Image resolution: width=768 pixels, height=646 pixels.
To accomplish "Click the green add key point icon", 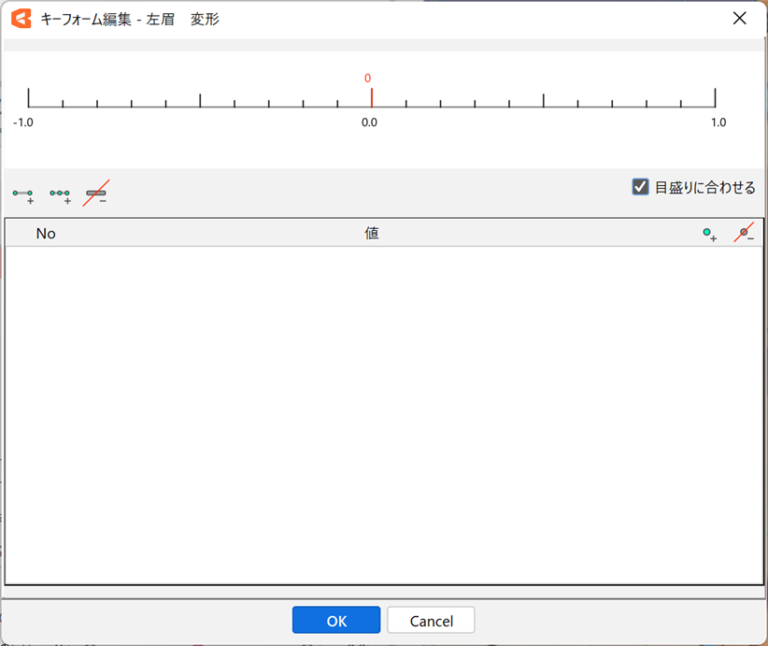I will click(709, 234).
